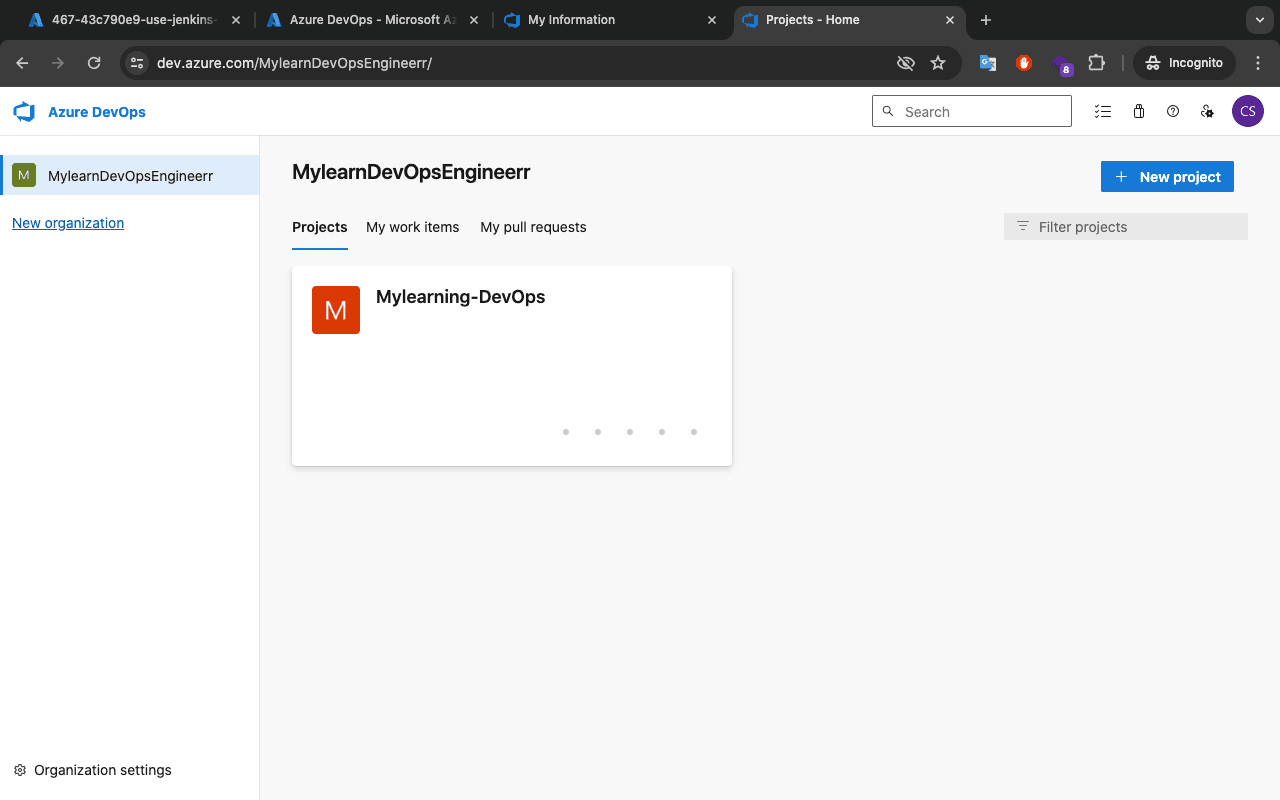Screen dimensions: 1280x800
Task: Click the browser Forward arrow
Action: 58,63
